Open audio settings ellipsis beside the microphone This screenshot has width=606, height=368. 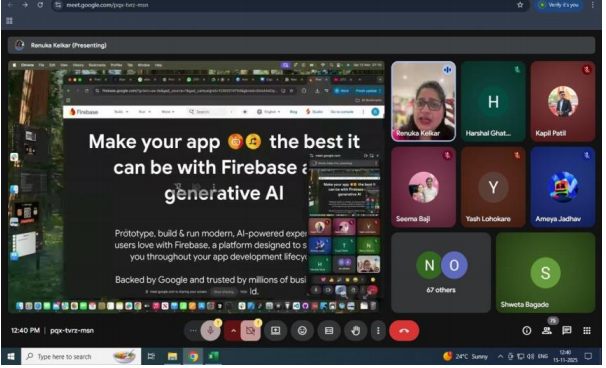tap(193, 332)
